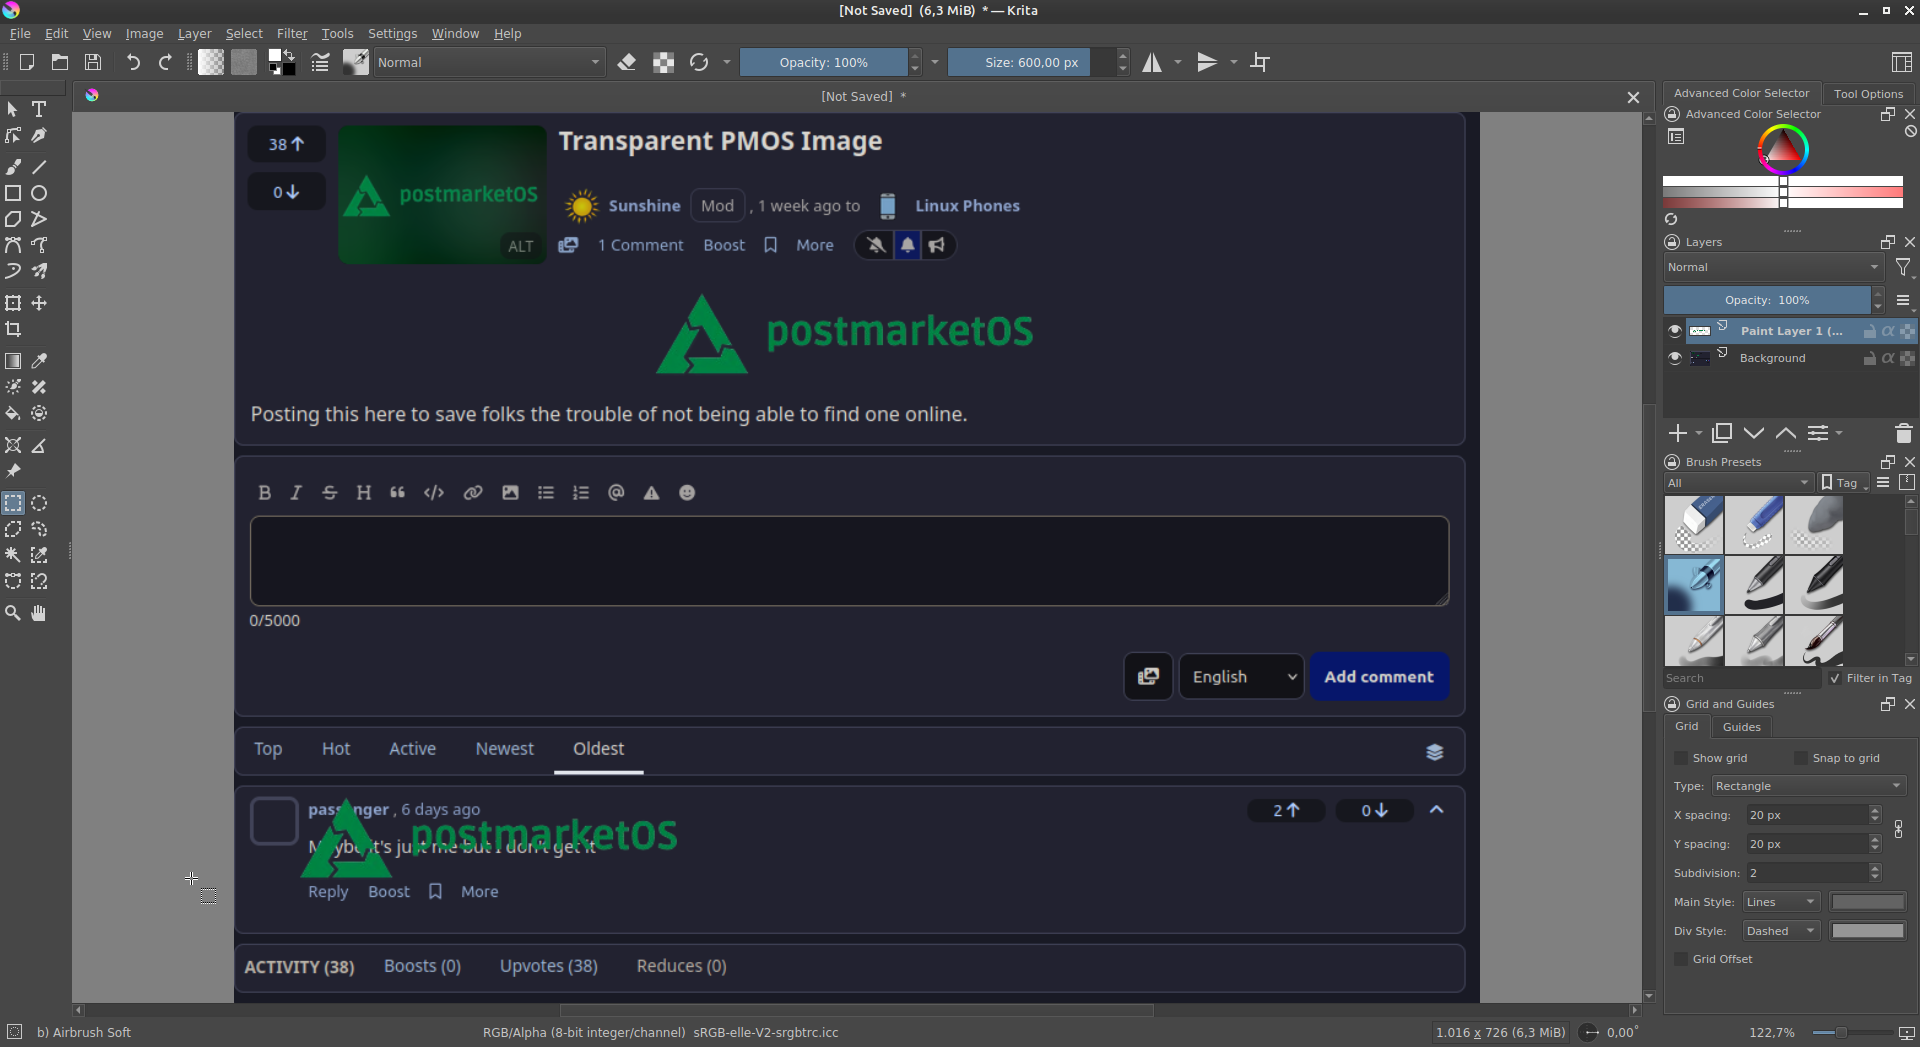The image size is (1920, 1047).
Task: Click the brush presets Search field
Action: point(1740,678)
